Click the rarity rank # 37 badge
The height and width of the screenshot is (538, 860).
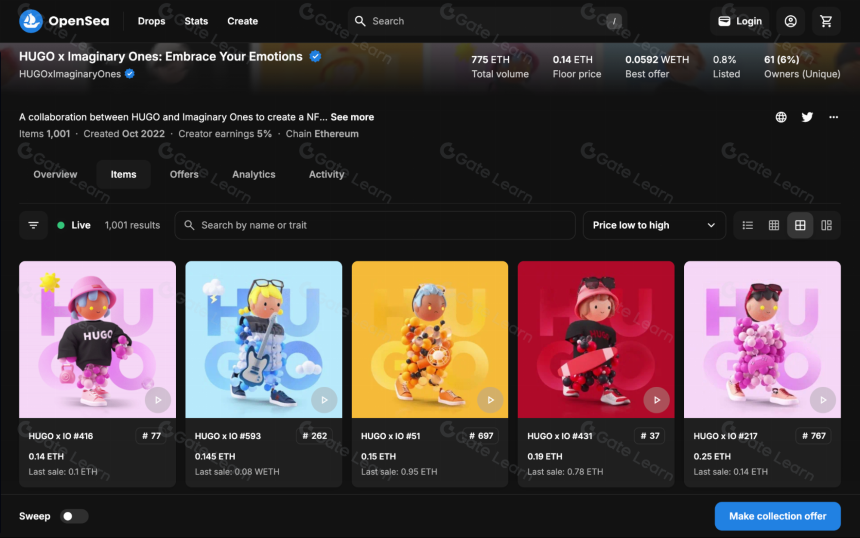pyautogui.click(x=650, y=436)
